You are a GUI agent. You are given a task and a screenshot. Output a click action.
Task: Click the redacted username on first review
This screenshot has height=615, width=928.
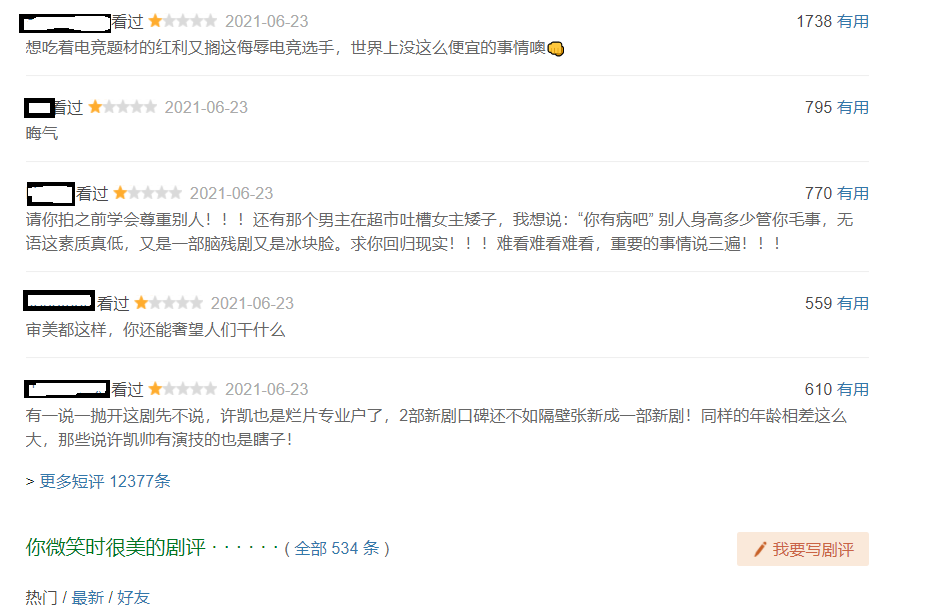pyautogui.click(x=65, y=23)
